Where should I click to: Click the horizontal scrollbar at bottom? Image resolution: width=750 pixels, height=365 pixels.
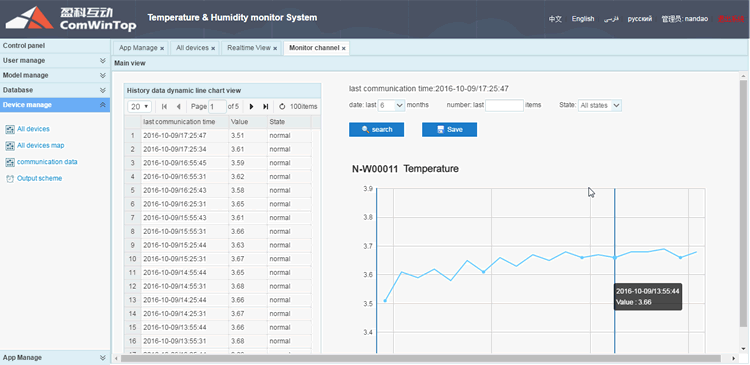click(421, 358)
